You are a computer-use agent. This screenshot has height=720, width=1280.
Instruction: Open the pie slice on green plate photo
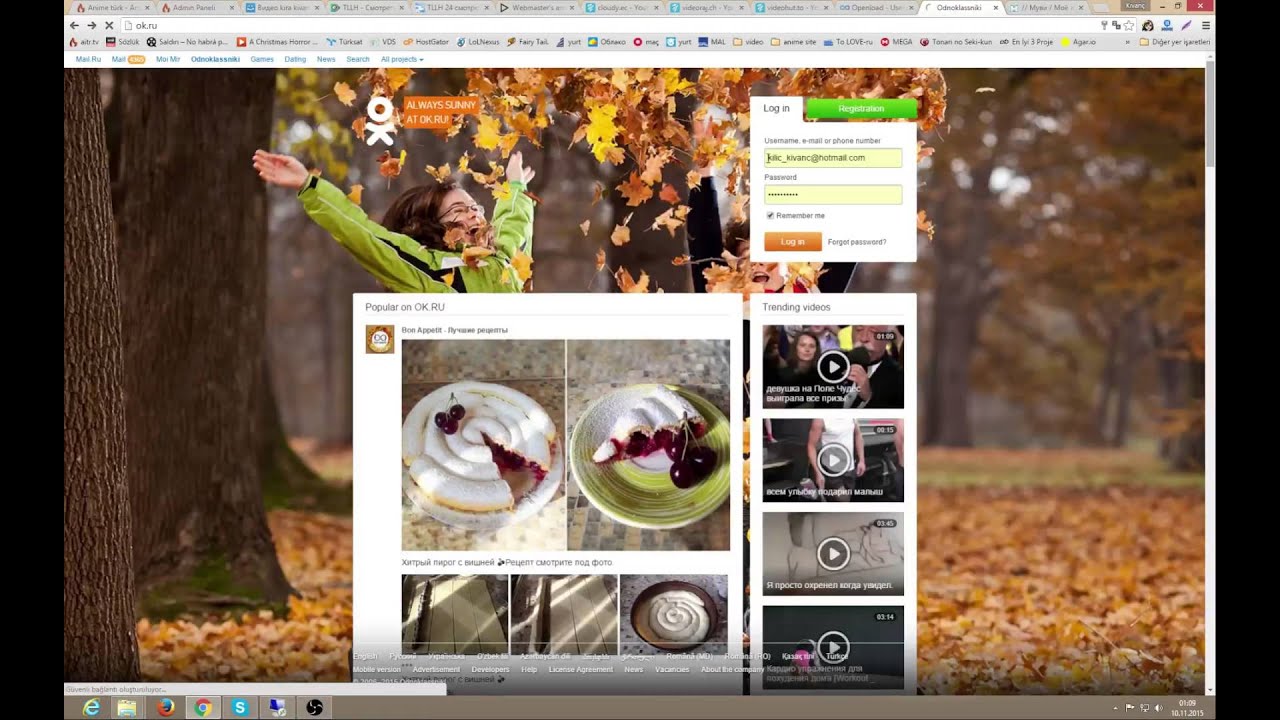point(648,445)
